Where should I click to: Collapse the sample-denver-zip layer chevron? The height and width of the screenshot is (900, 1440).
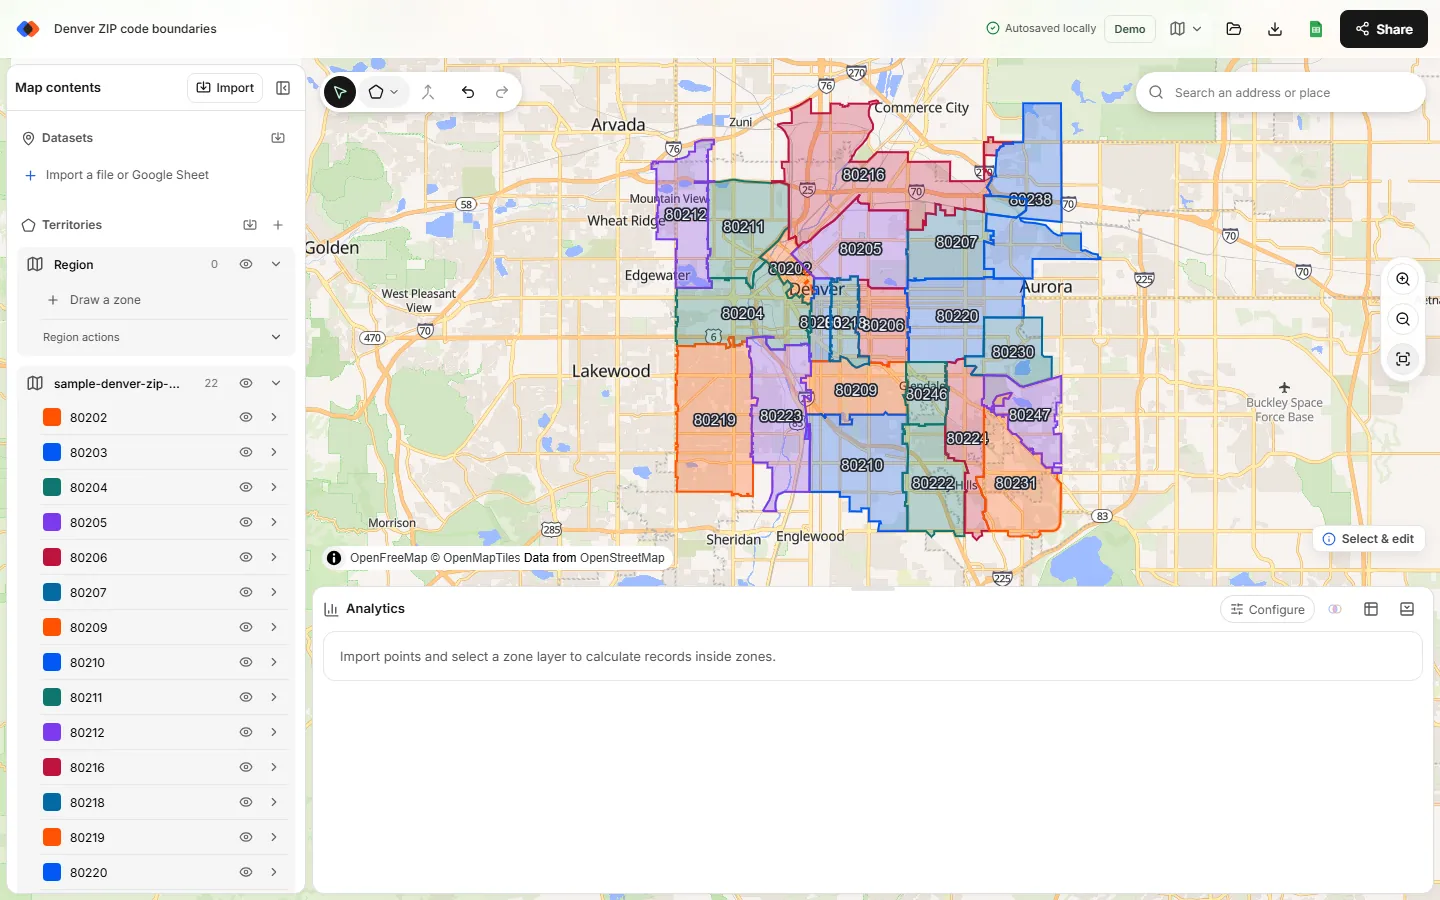[276, 383]
